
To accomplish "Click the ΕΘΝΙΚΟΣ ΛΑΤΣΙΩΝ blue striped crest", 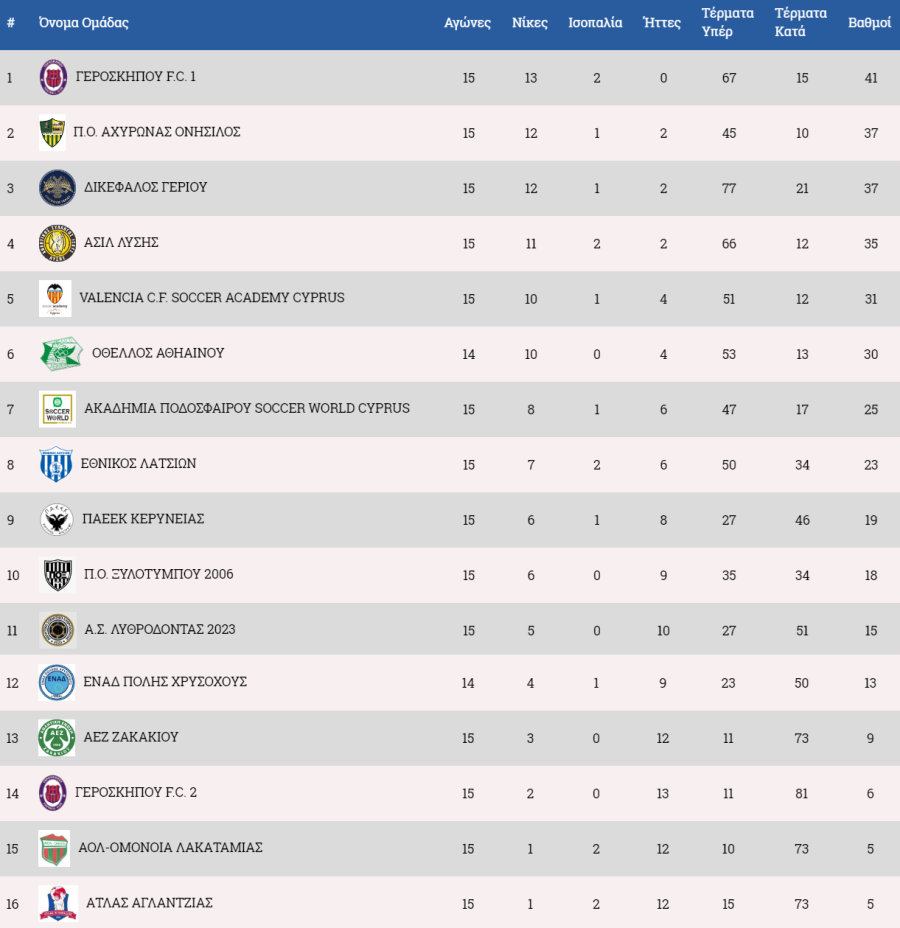I will (x=56, y=465).
